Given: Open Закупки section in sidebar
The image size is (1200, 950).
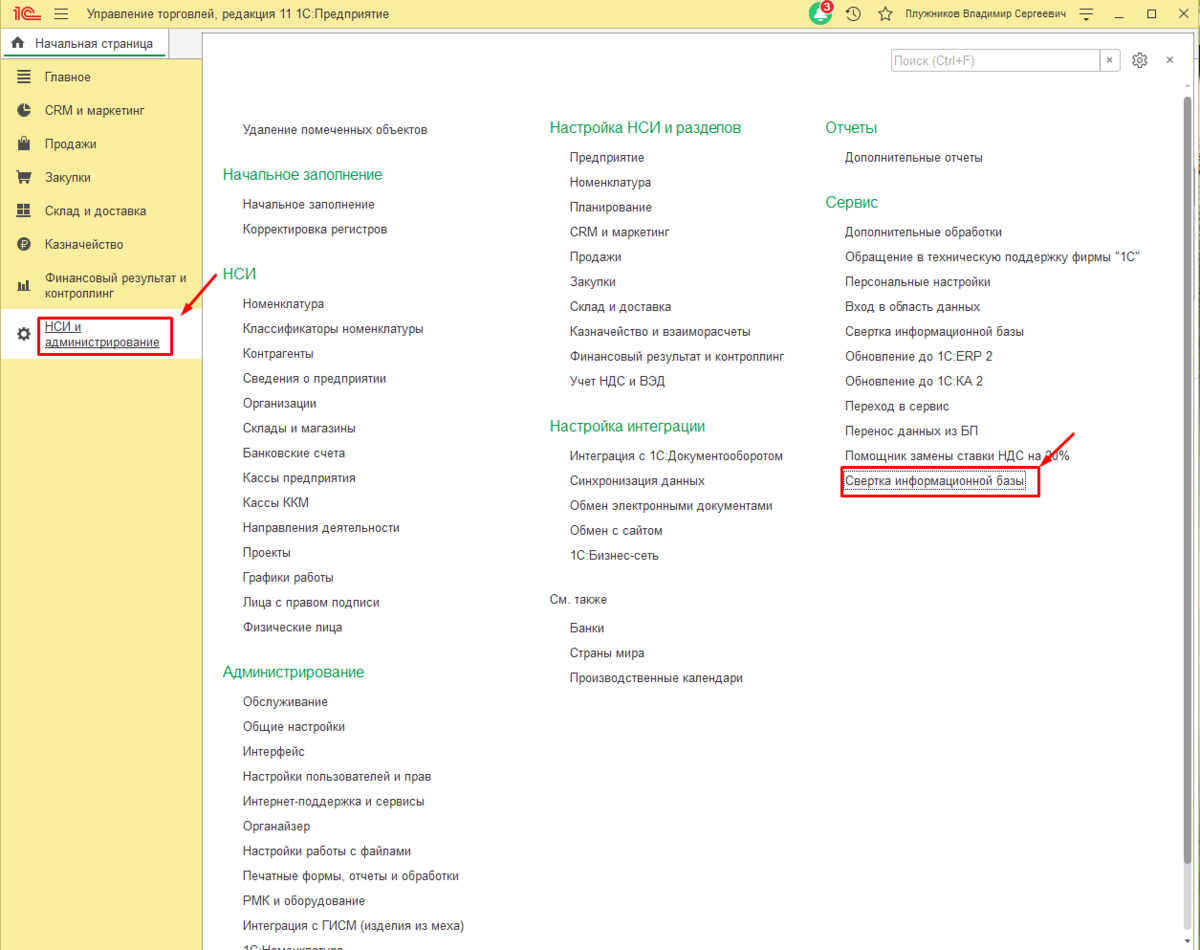Looking at the screenshot, I should (x=68, y=177).
